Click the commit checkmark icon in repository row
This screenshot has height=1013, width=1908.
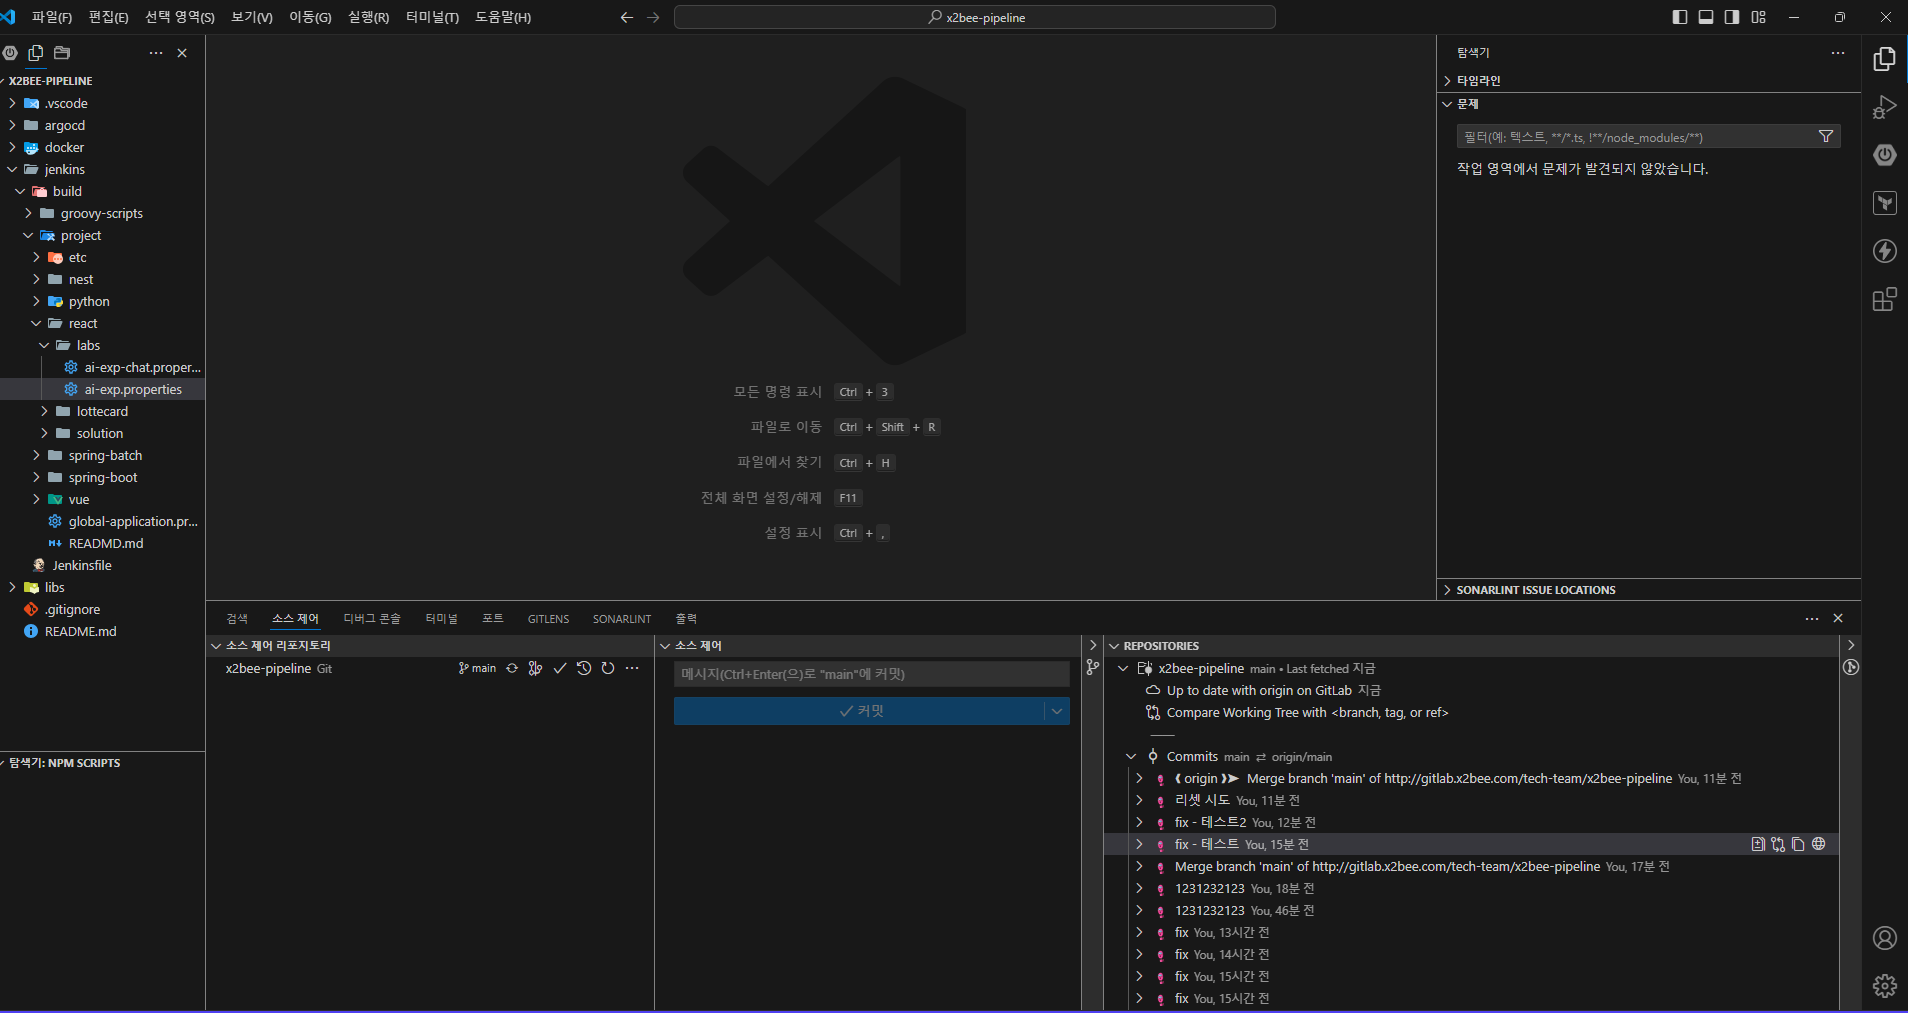click(x=560, y=668)
